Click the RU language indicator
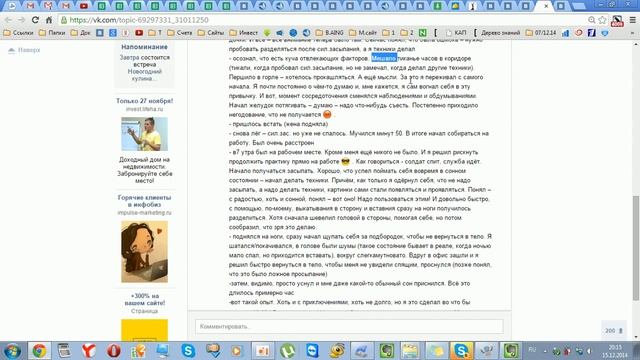Screen dimensions: 640x360 click(x=532, y=350)
